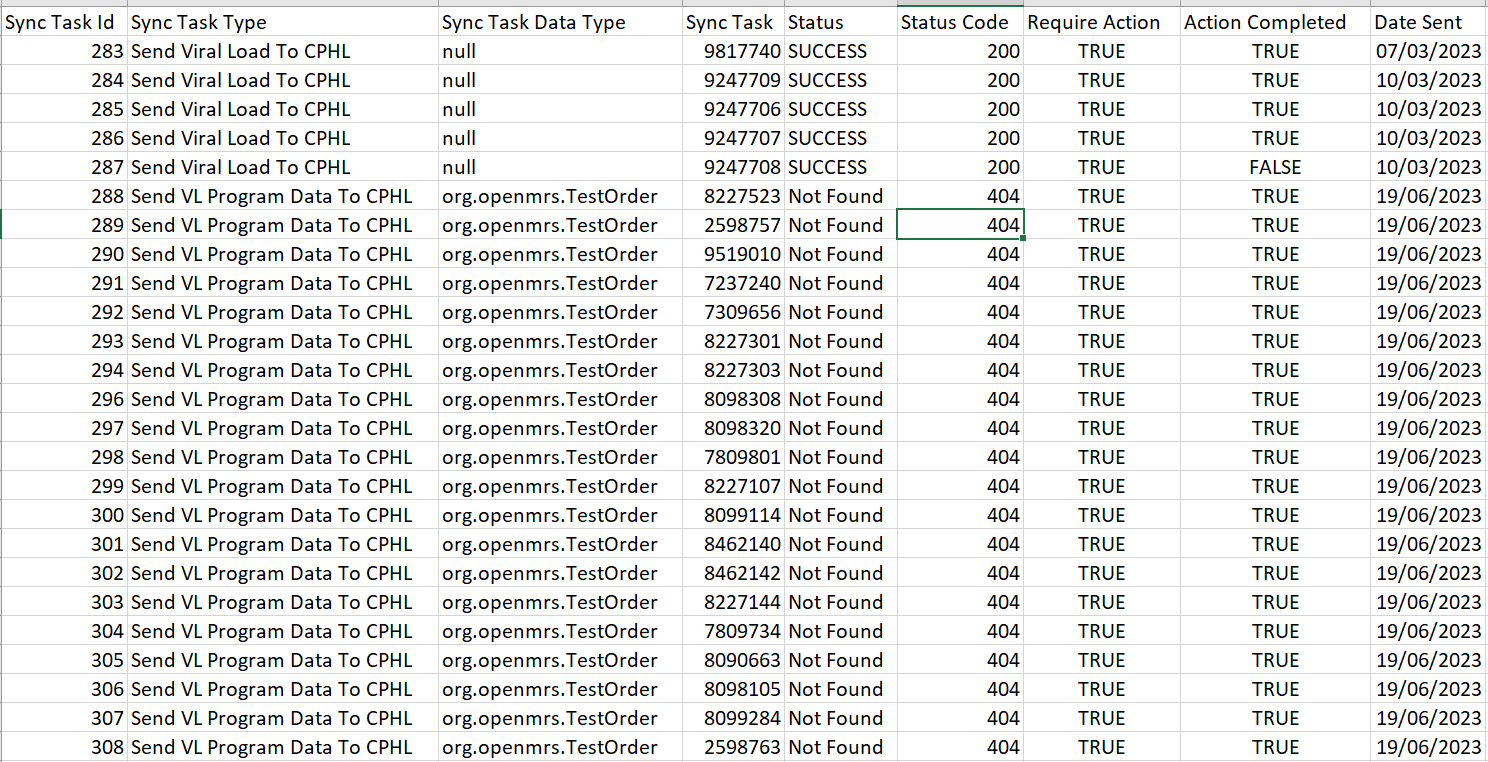Click sync task value 8227523
Image resolution: width=1488 pixels, height=762 pixels.
[733, 196]
